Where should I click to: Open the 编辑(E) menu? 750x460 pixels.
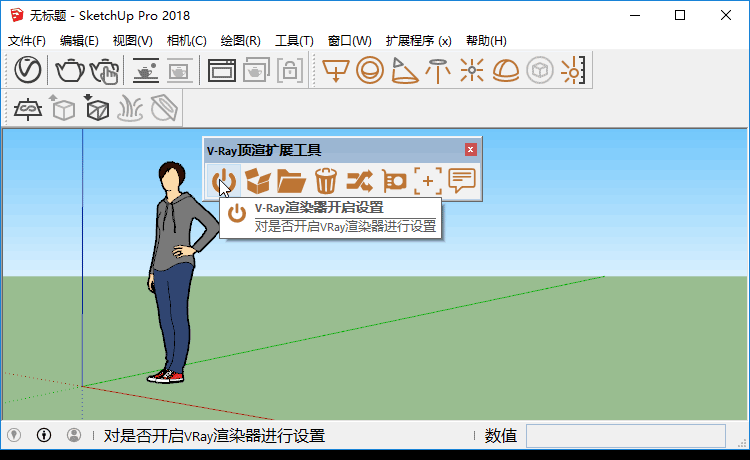pyautogui.click(x=79, y=41)
